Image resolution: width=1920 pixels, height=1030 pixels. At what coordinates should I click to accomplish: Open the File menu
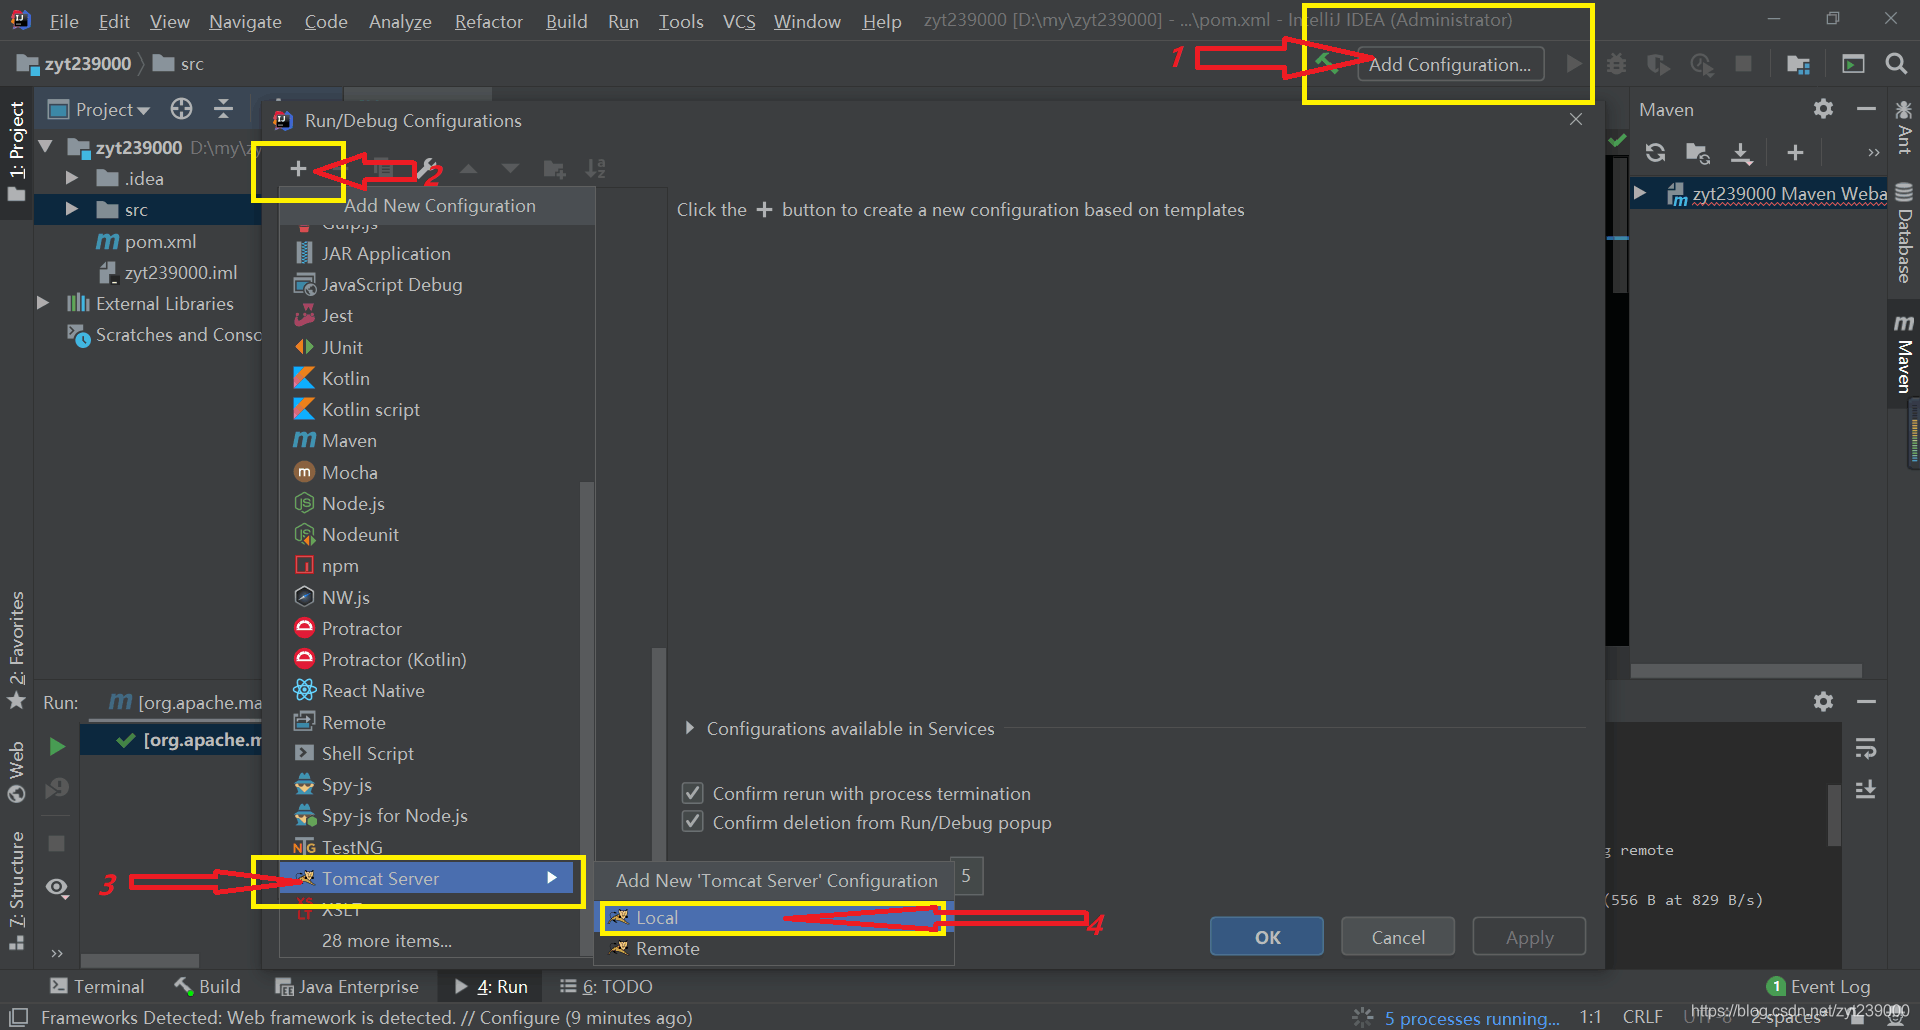click(x=64, y=21)
